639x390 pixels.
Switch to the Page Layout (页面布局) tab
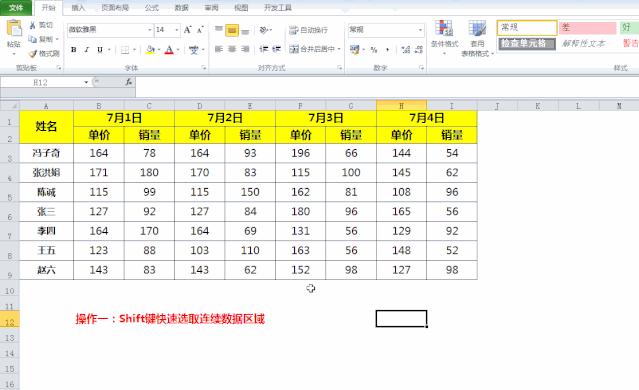point(115,7)
